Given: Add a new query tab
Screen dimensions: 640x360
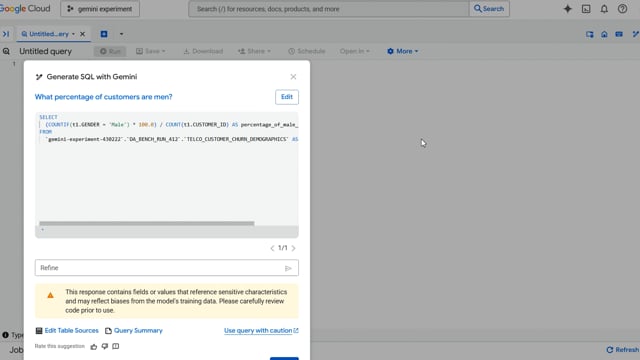Looking at the screenshot, I should point(104,34).
